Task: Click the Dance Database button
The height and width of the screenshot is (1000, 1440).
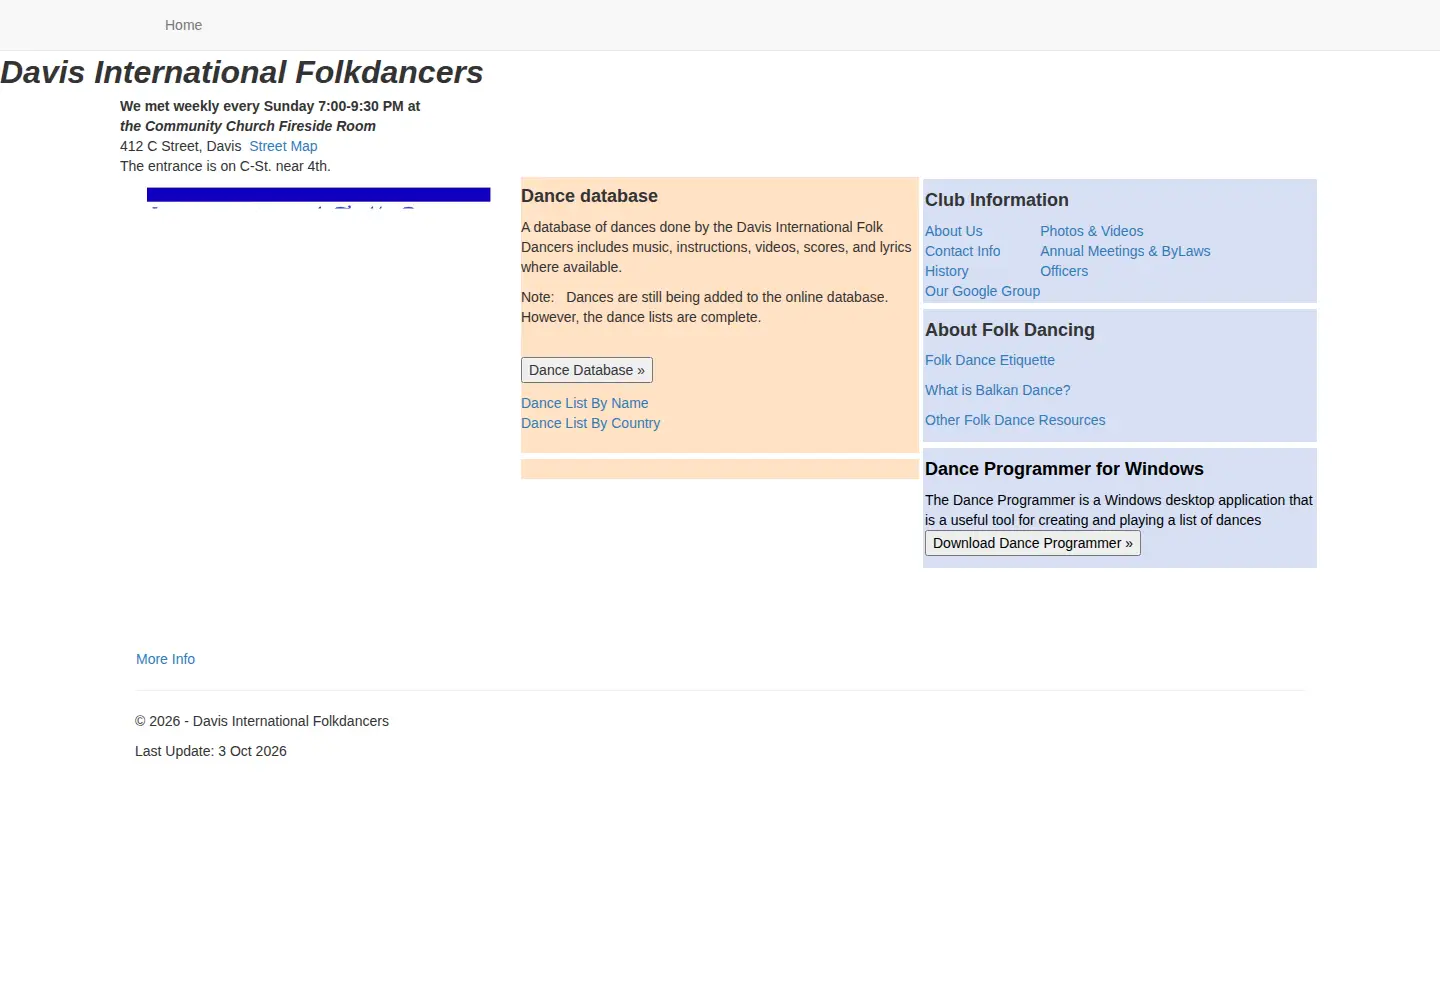Action: (587, 370)
